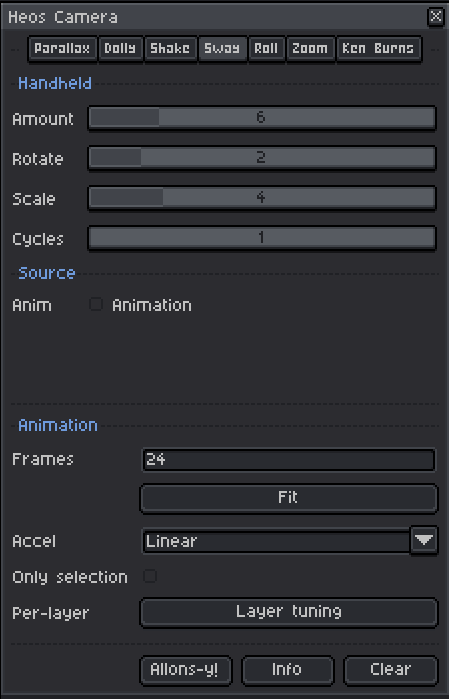Change the Cycles slider
The image size is (449, 699).
click(x=262, y=238)
